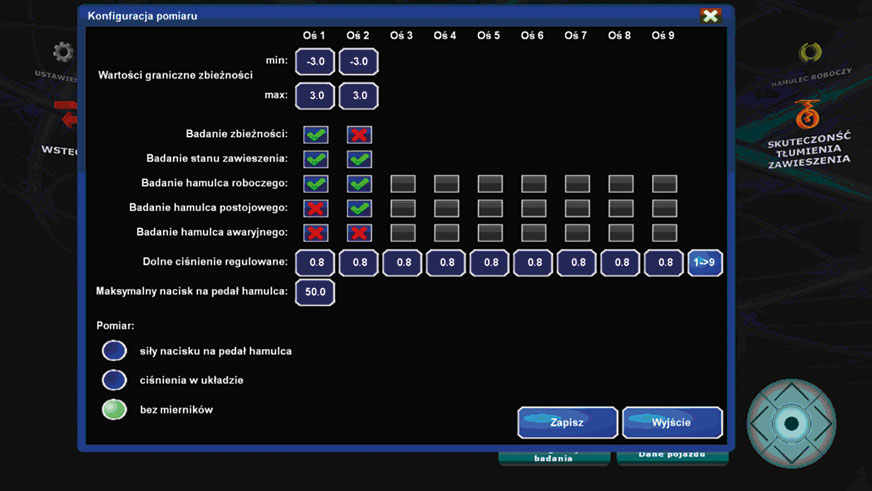Edit Dolne ciśnienie field for Oś 9
This screenshot has height=491, width=872.
coord(664,263)
